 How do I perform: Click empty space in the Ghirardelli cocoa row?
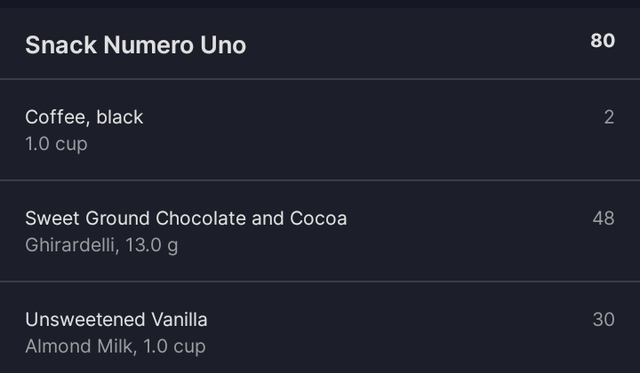pos(469,231)
